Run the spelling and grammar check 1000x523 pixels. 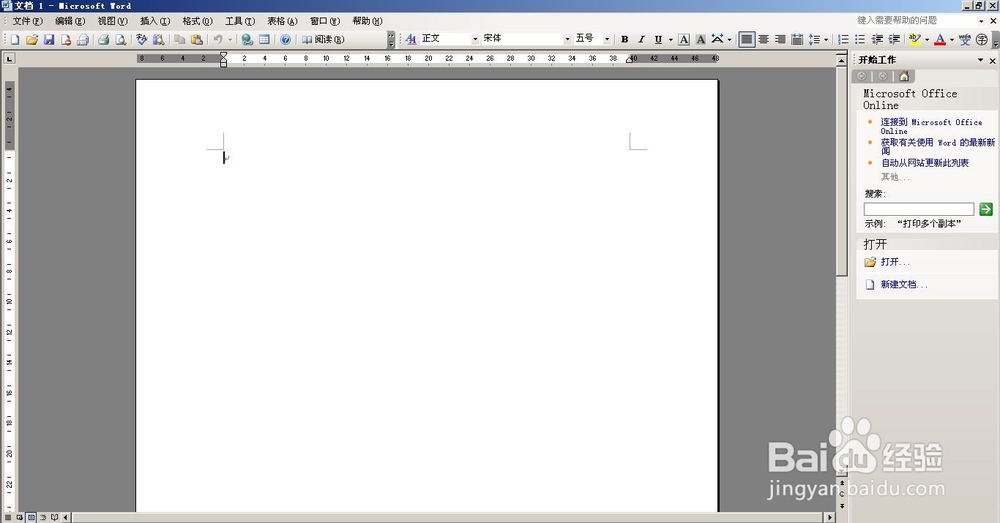coord(142,40)
